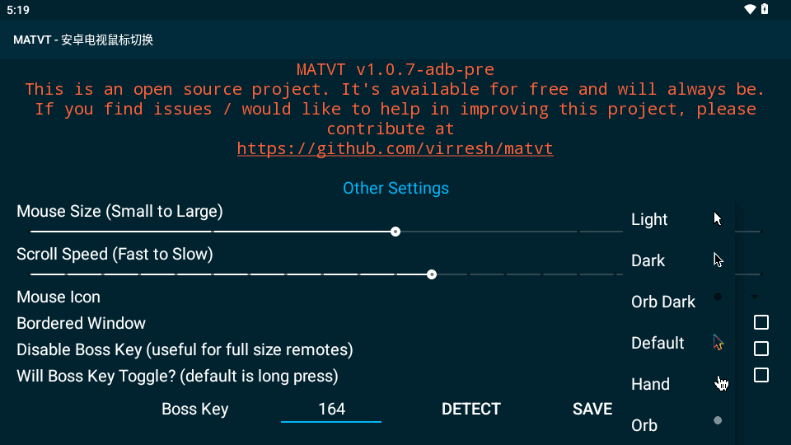791x445 pixels.
Task: Enable the Disable Boss Key checkbox
Action: (761, 349)
